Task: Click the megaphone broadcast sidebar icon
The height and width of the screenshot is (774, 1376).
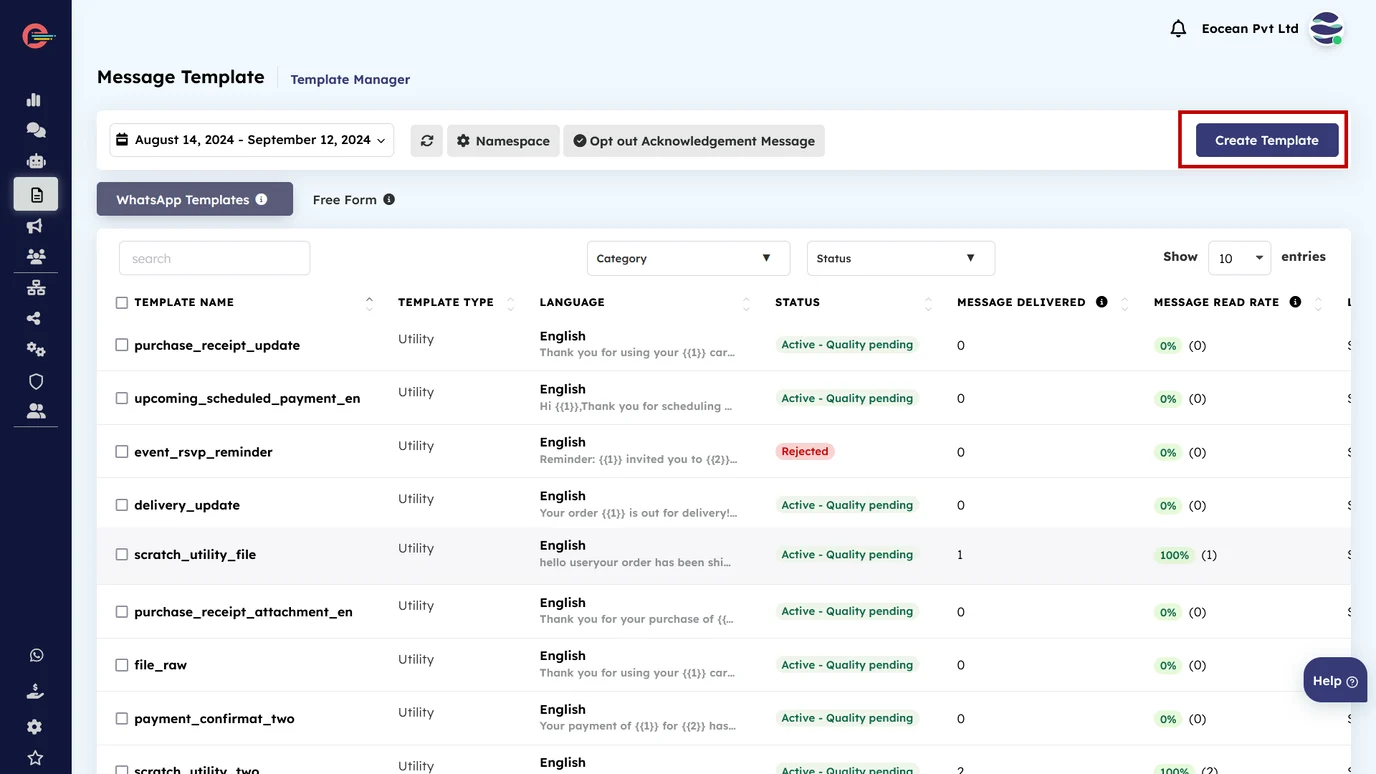Action: click(x=36, y=226)
